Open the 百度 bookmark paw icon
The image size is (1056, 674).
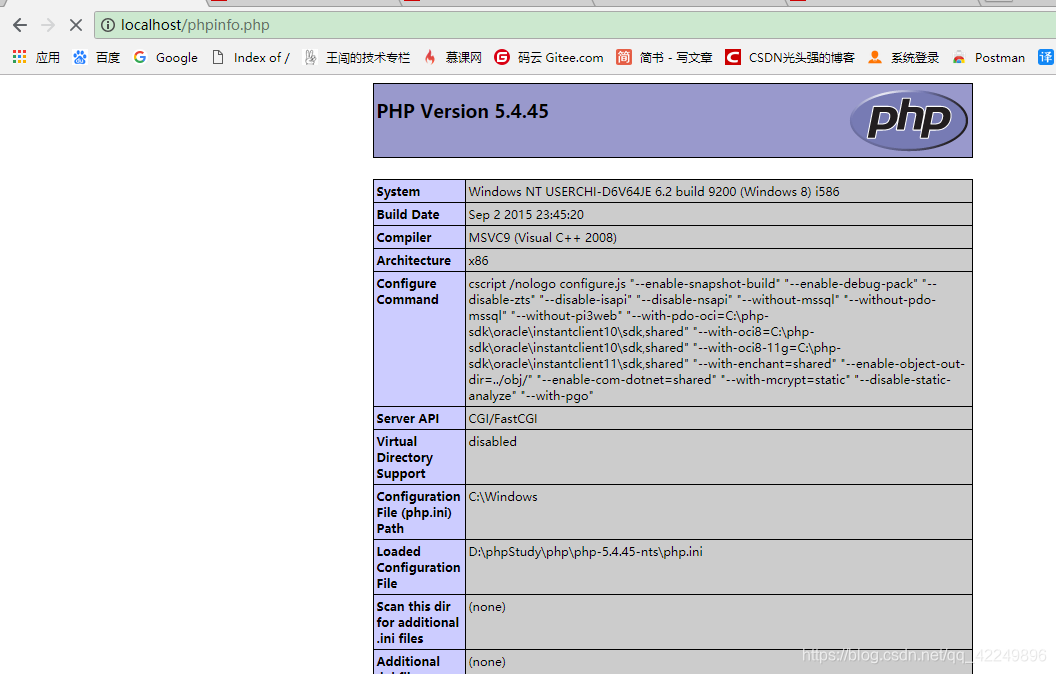point(80,57)
